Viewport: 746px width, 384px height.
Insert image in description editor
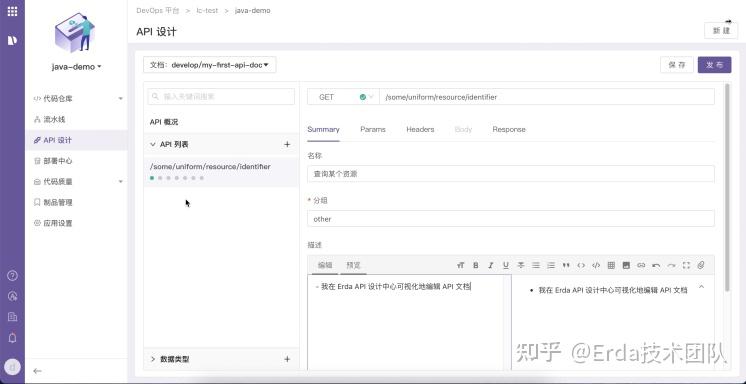pos(626,266)
